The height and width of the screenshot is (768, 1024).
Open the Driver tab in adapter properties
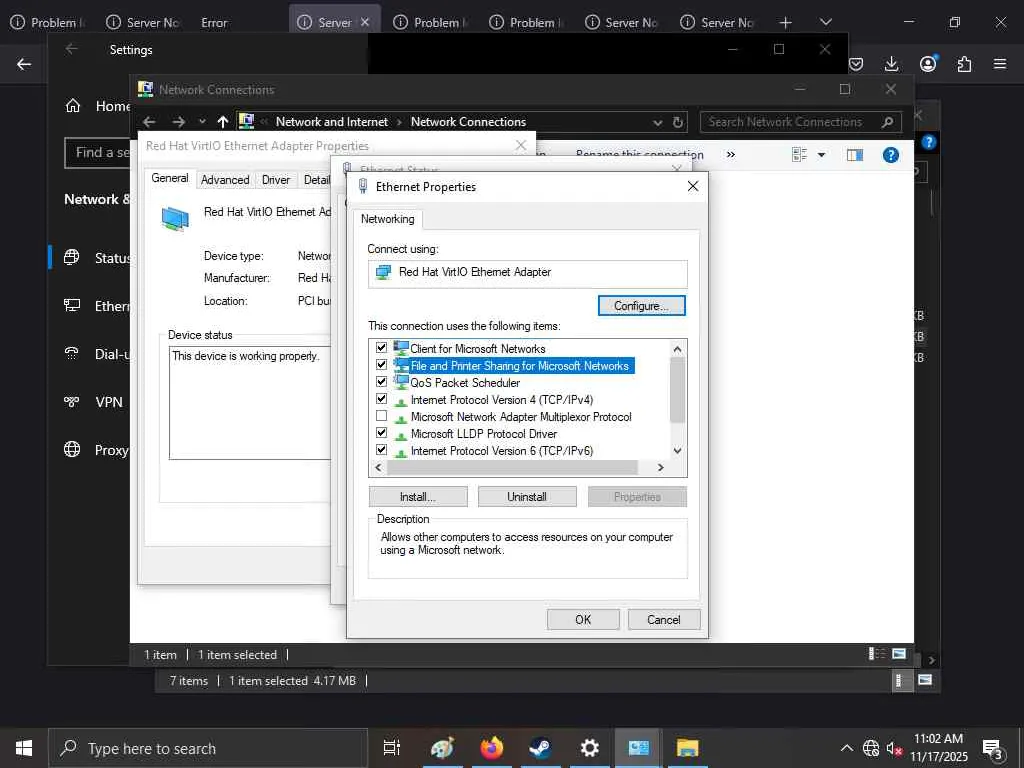click(x=276, y=180)
